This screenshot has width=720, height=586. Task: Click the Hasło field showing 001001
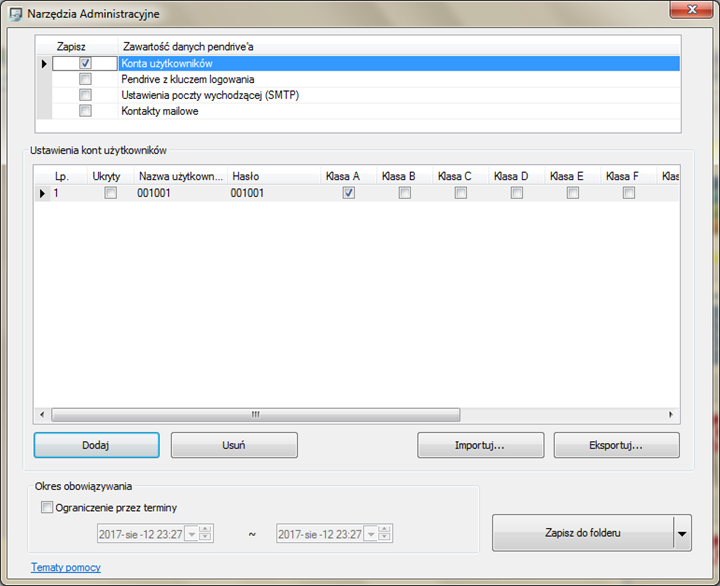pyautogui.click(x=274, y=193)
